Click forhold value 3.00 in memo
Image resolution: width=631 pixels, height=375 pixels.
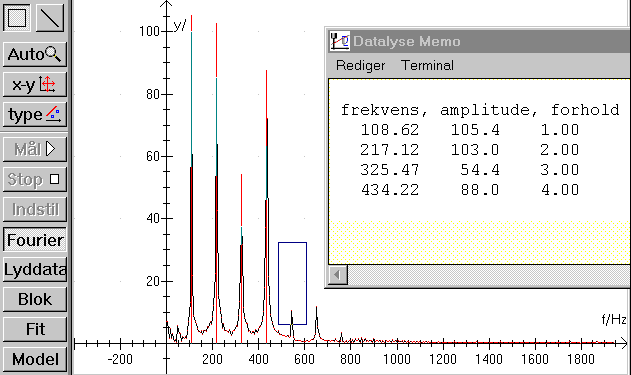point(560,170)
